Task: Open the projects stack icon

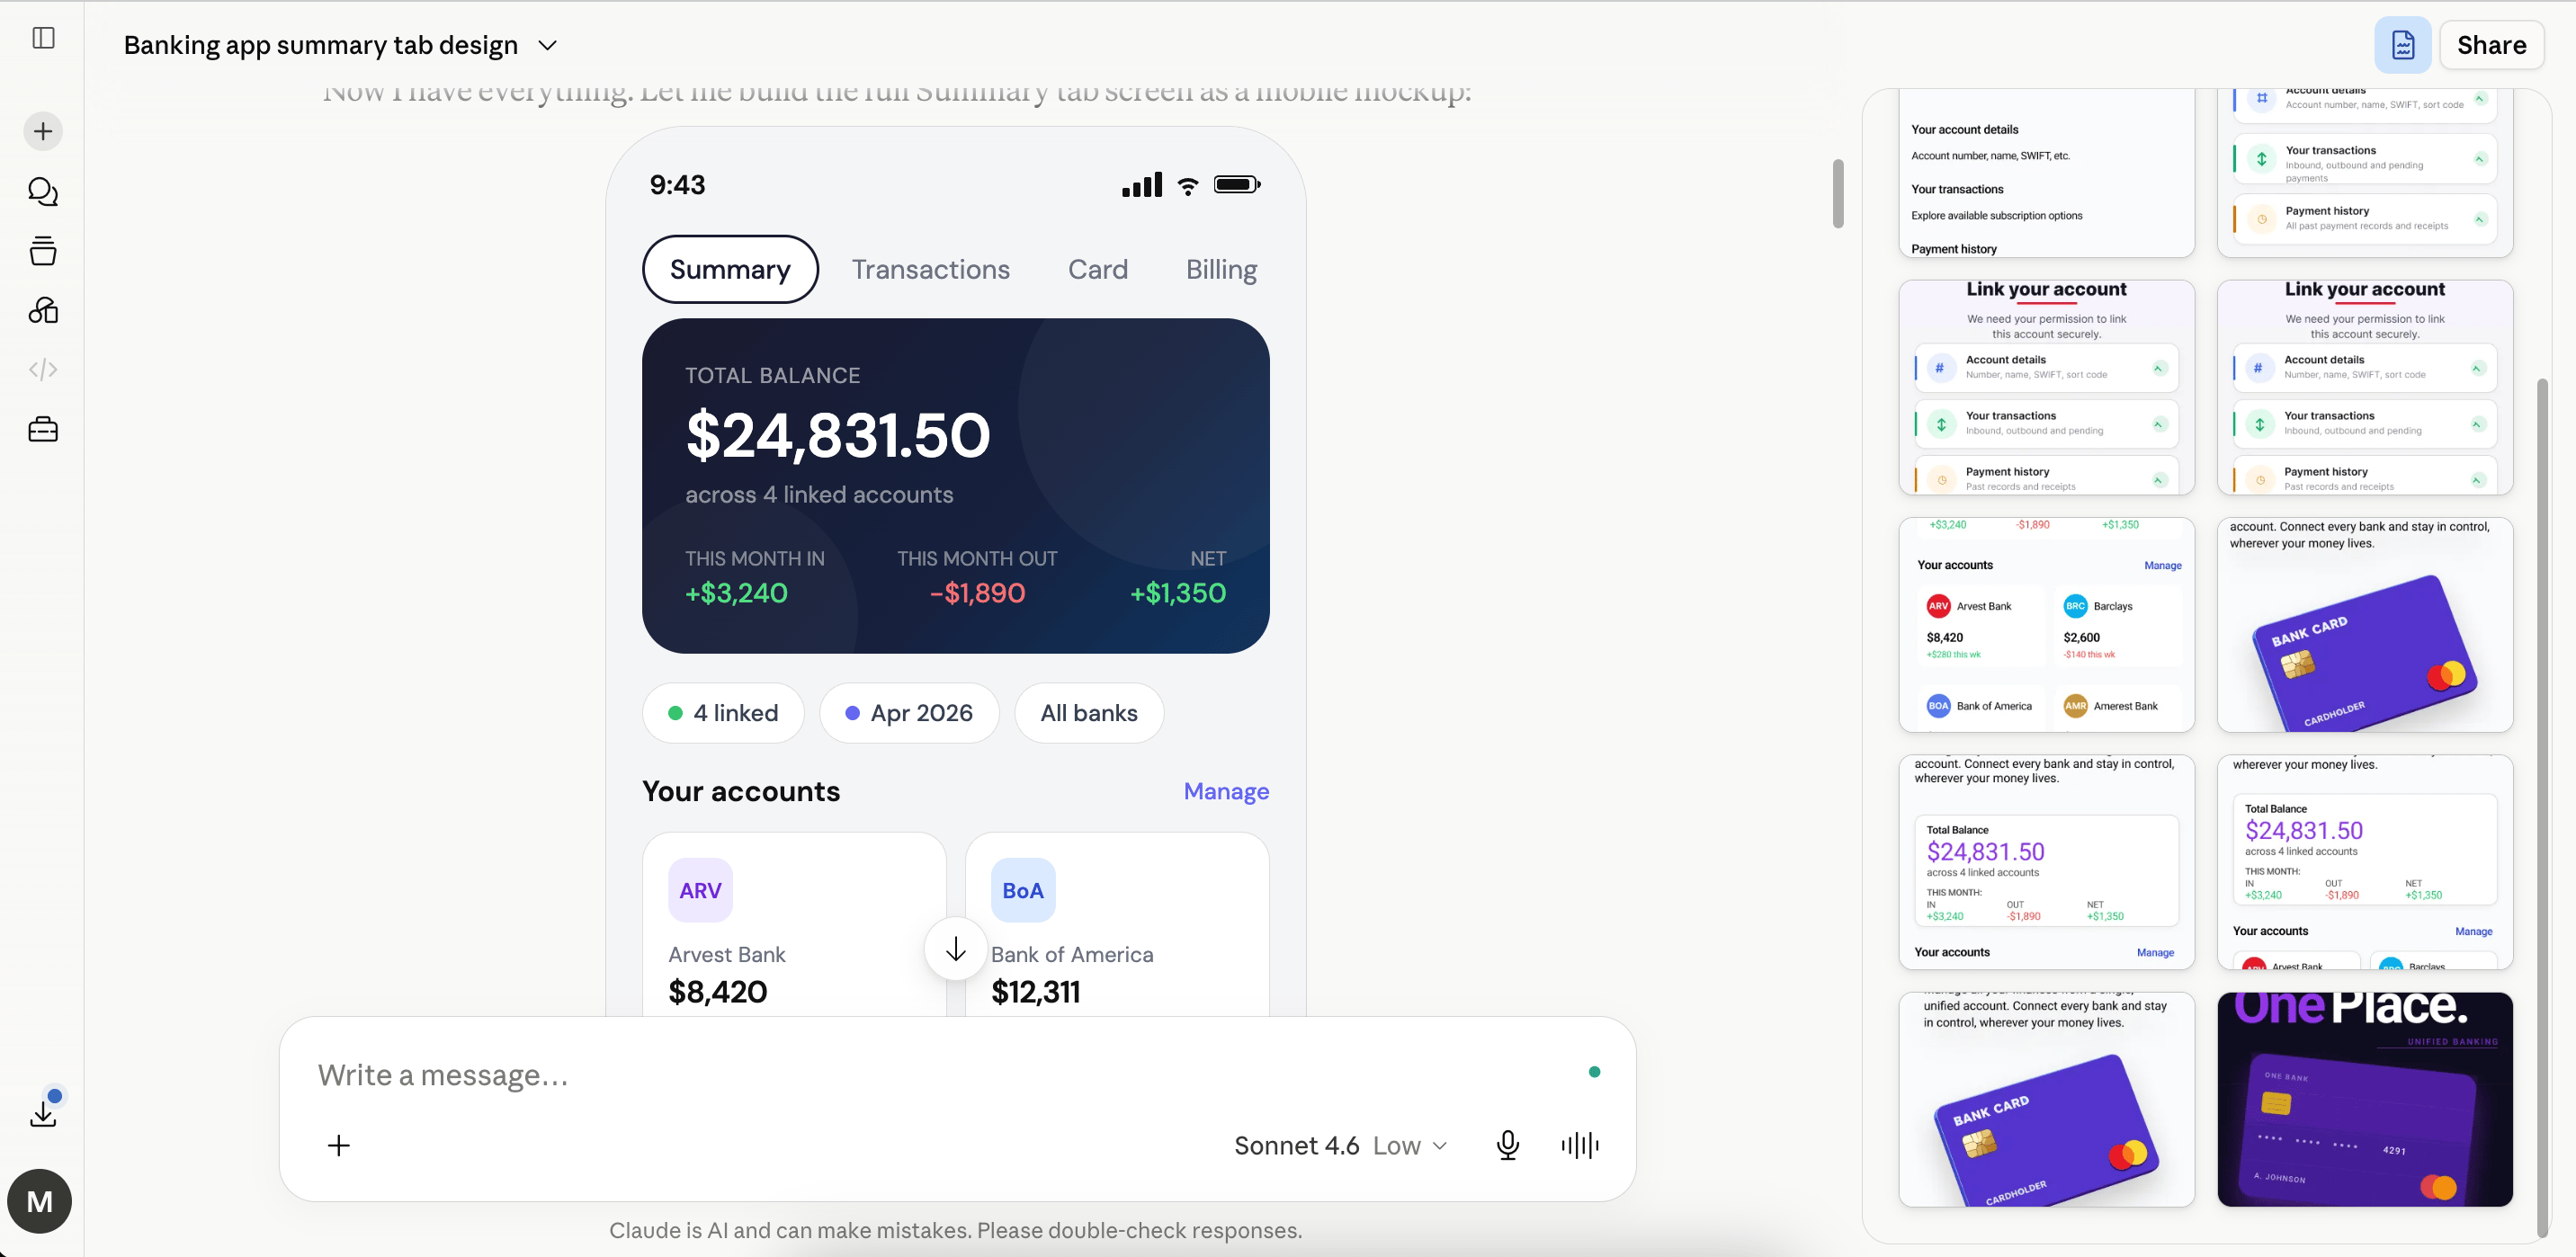Action: click(43, 250)
